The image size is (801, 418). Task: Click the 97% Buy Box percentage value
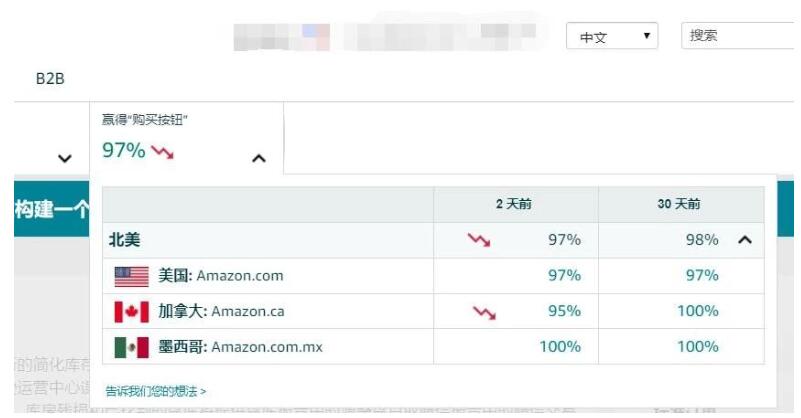point(123,151)
